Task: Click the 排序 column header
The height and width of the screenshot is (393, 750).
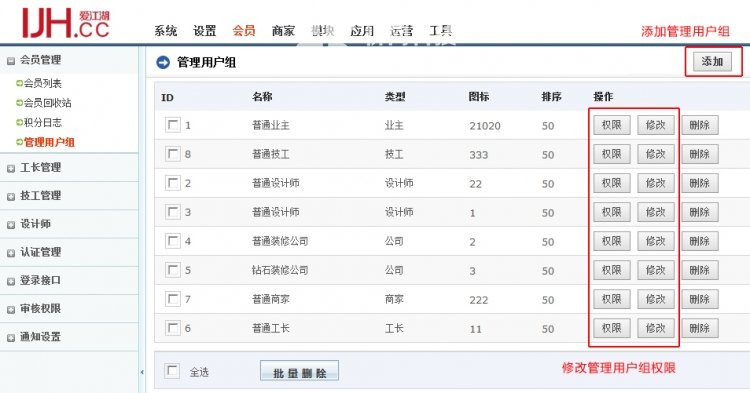Action: 551,97
